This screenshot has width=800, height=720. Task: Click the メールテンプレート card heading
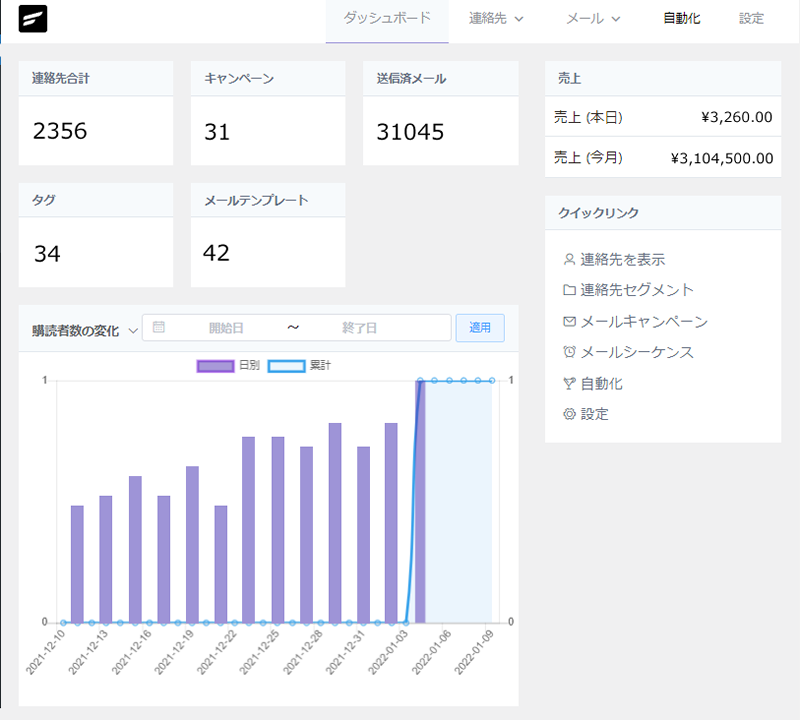pyautogui.click(x=256, y=200)
